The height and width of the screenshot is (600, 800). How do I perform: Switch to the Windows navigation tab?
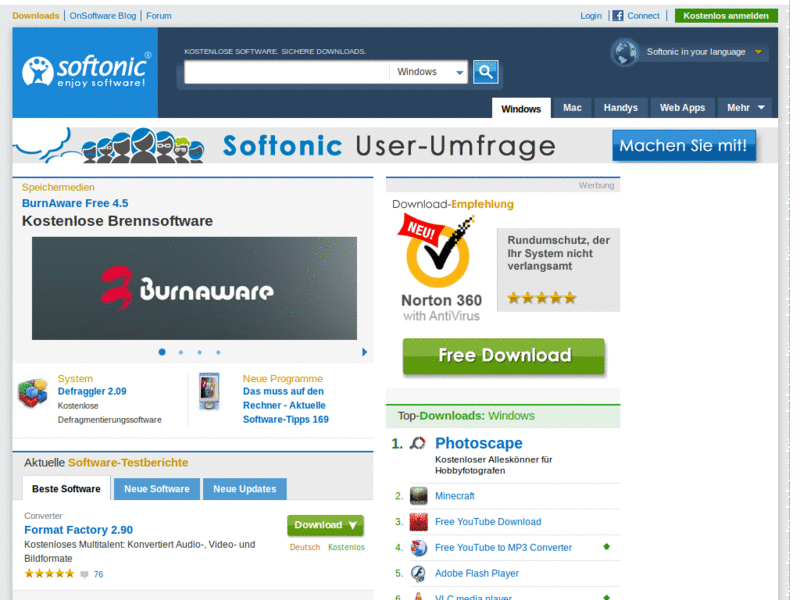coord(521,109)
